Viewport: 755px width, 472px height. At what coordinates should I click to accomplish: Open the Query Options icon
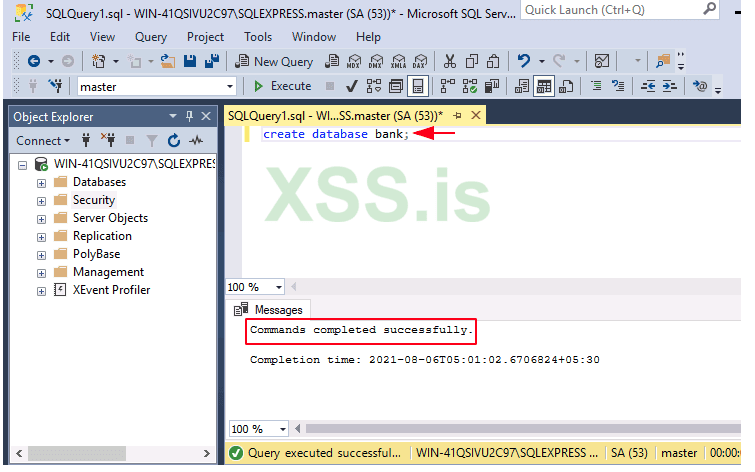pyautogui.click(x=396, y=86)
